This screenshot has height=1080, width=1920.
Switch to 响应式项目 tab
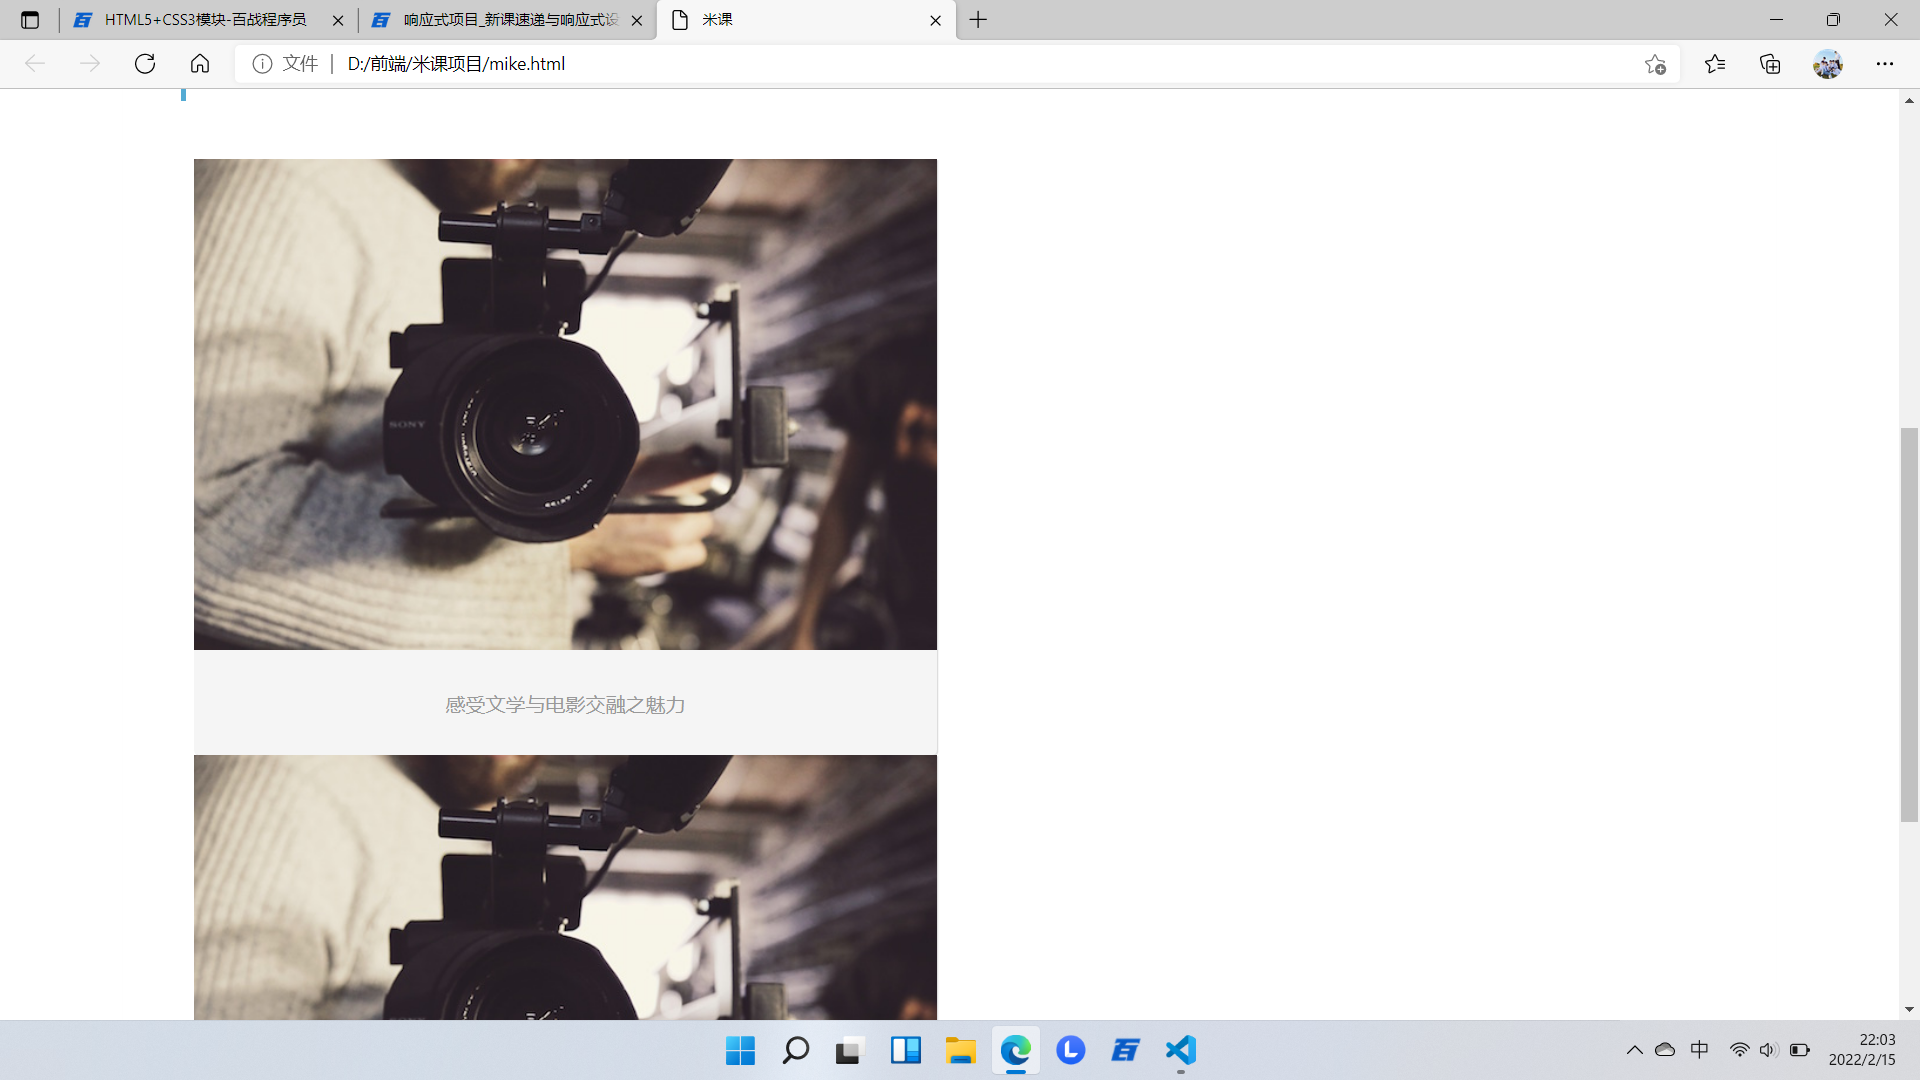point(506,20)
